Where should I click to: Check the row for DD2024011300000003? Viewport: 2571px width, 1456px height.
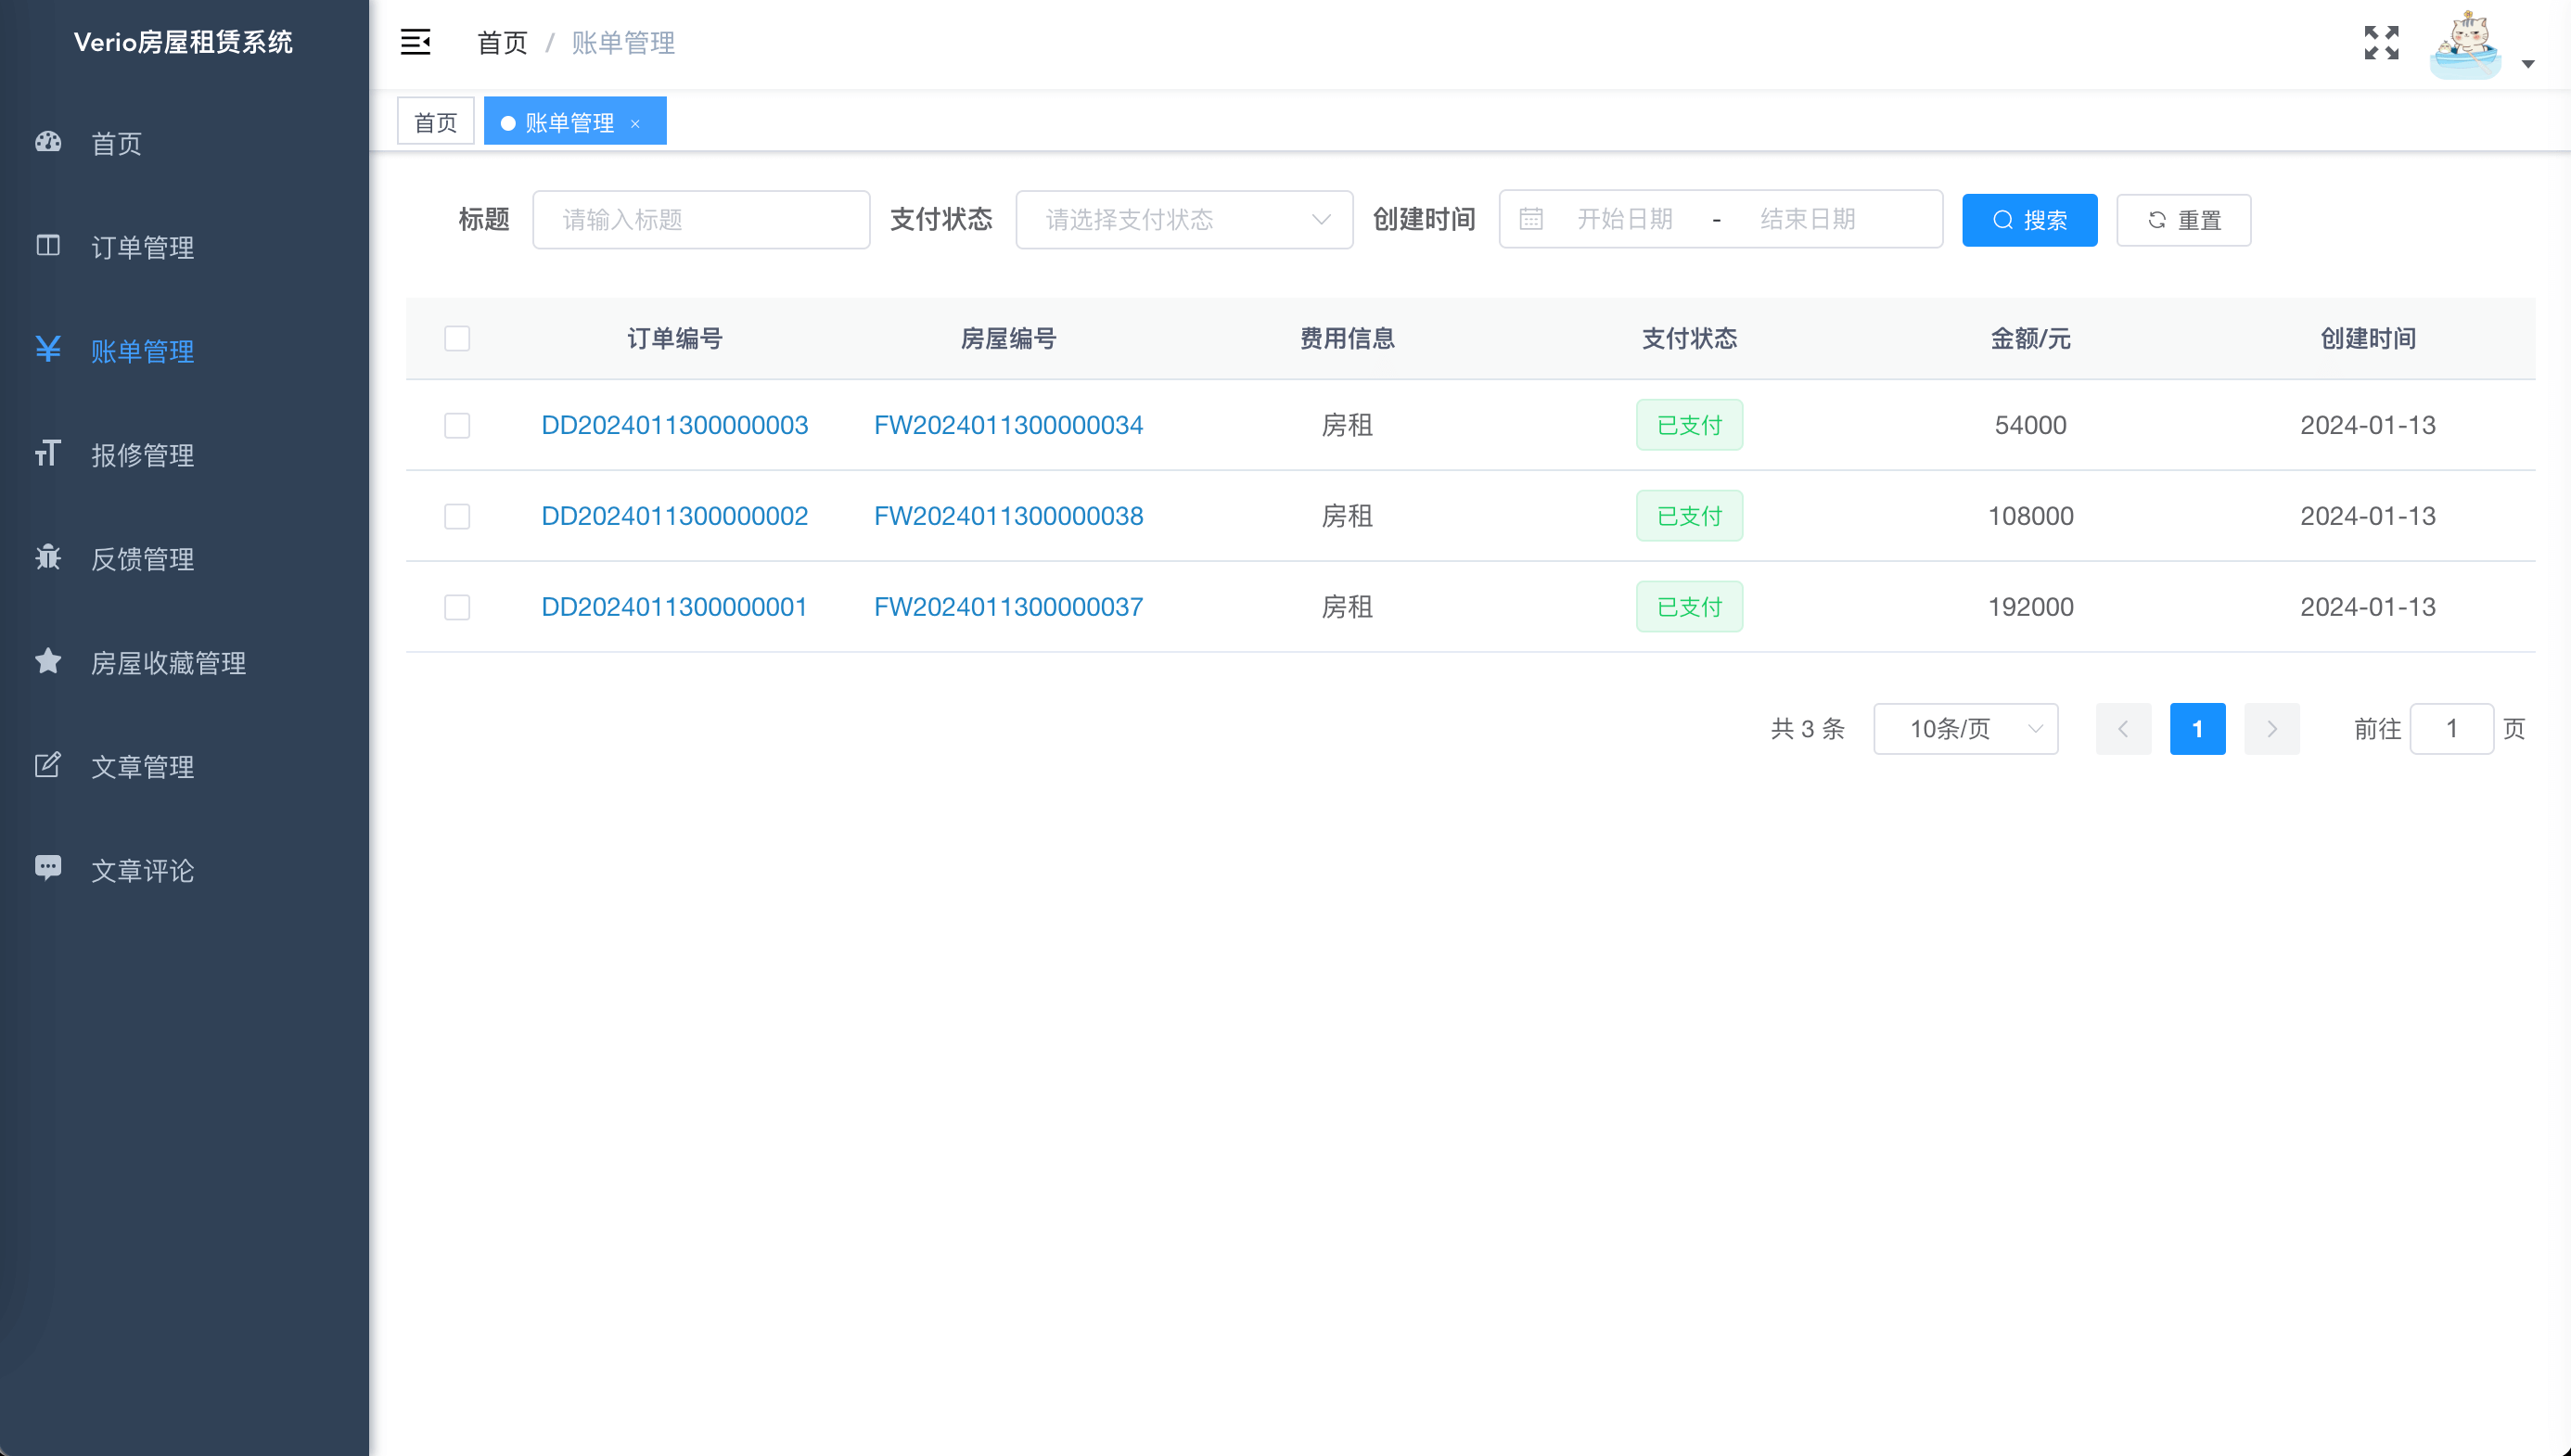(x=457, y=425)
